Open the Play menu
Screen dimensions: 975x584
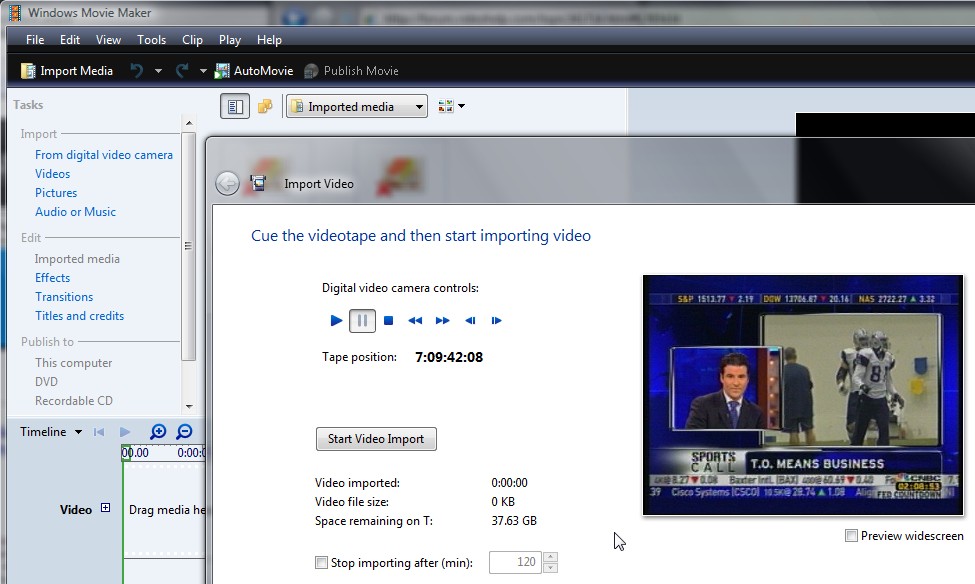(x=229, y=40)
